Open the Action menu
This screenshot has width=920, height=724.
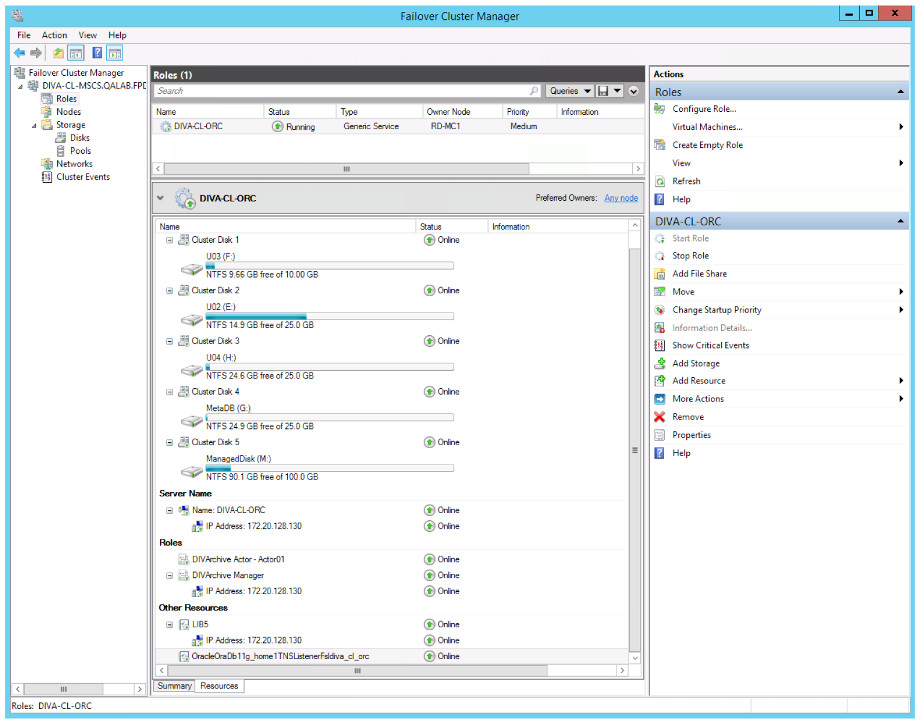(54, 35)
